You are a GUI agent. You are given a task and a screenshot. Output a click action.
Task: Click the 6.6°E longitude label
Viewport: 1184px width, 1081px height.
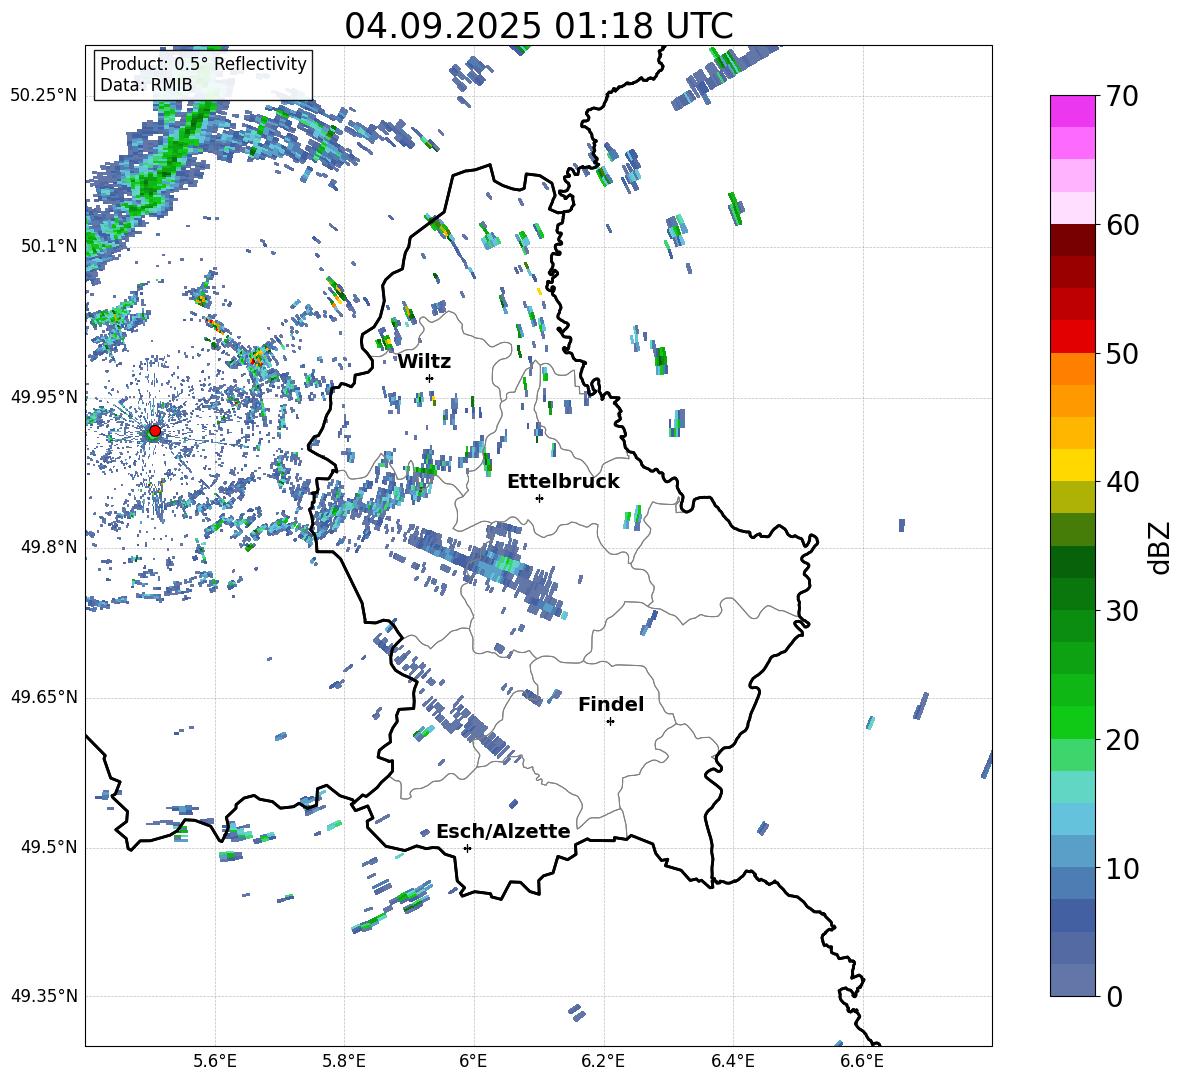(862, 1061)
